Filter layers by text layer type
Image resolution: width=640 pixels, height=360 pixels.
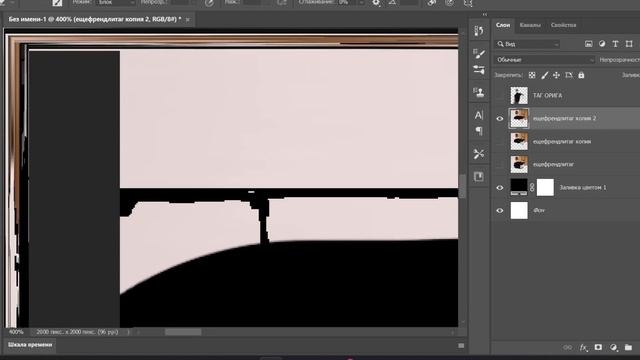616,44
